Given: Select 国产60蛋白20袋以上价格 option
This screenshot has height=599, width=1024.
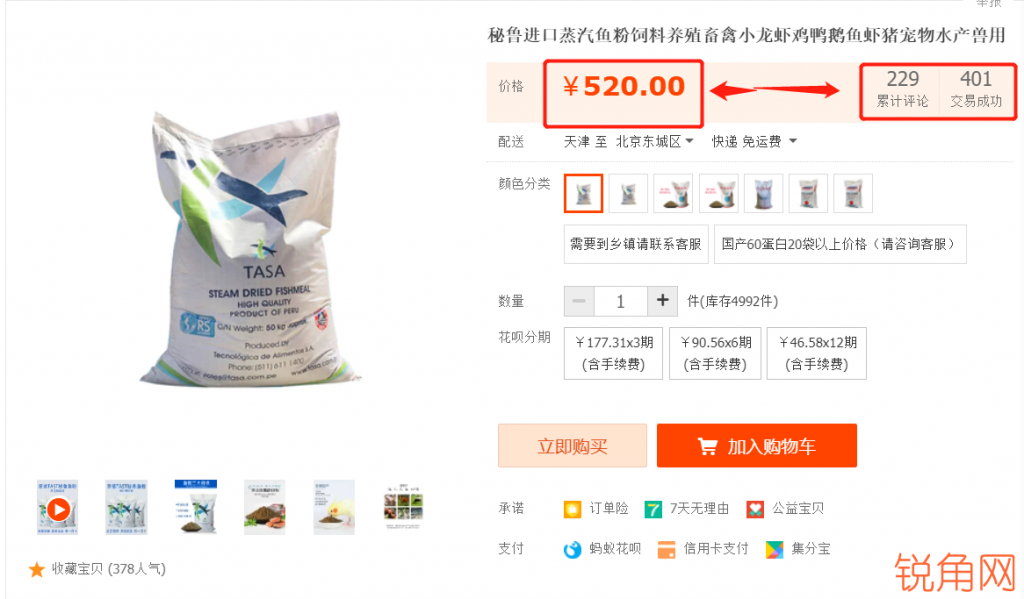Looking at the screenshot, I should [x=840, y=244].
